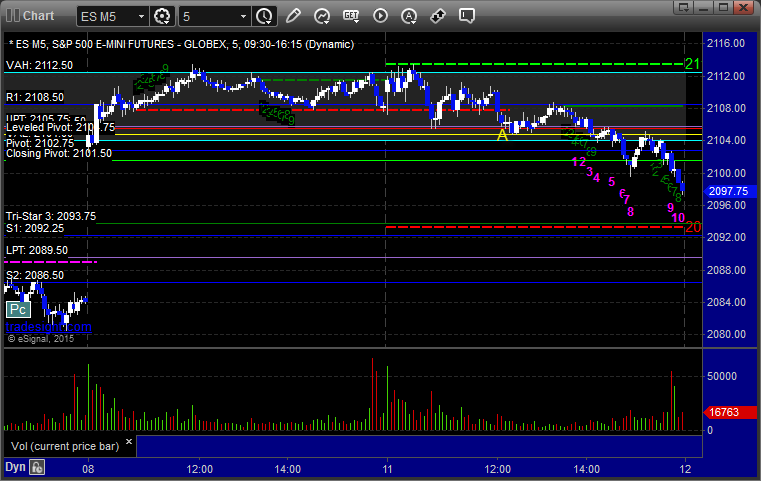
Task: Click the R1: 2108.50 label
Action: pyautogui.click(x=35, y=97)
